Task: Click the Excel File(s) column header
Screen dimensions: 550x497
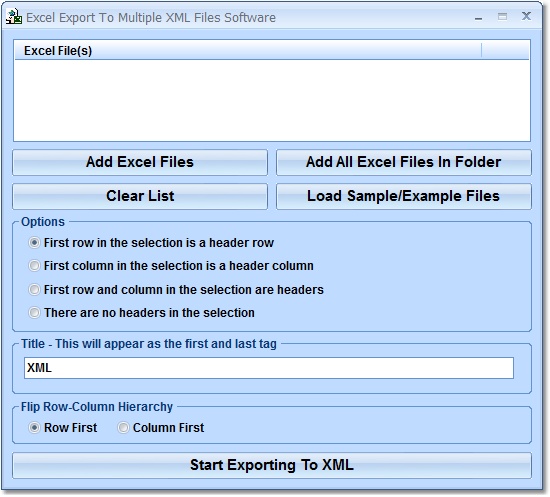Action: 248,51
